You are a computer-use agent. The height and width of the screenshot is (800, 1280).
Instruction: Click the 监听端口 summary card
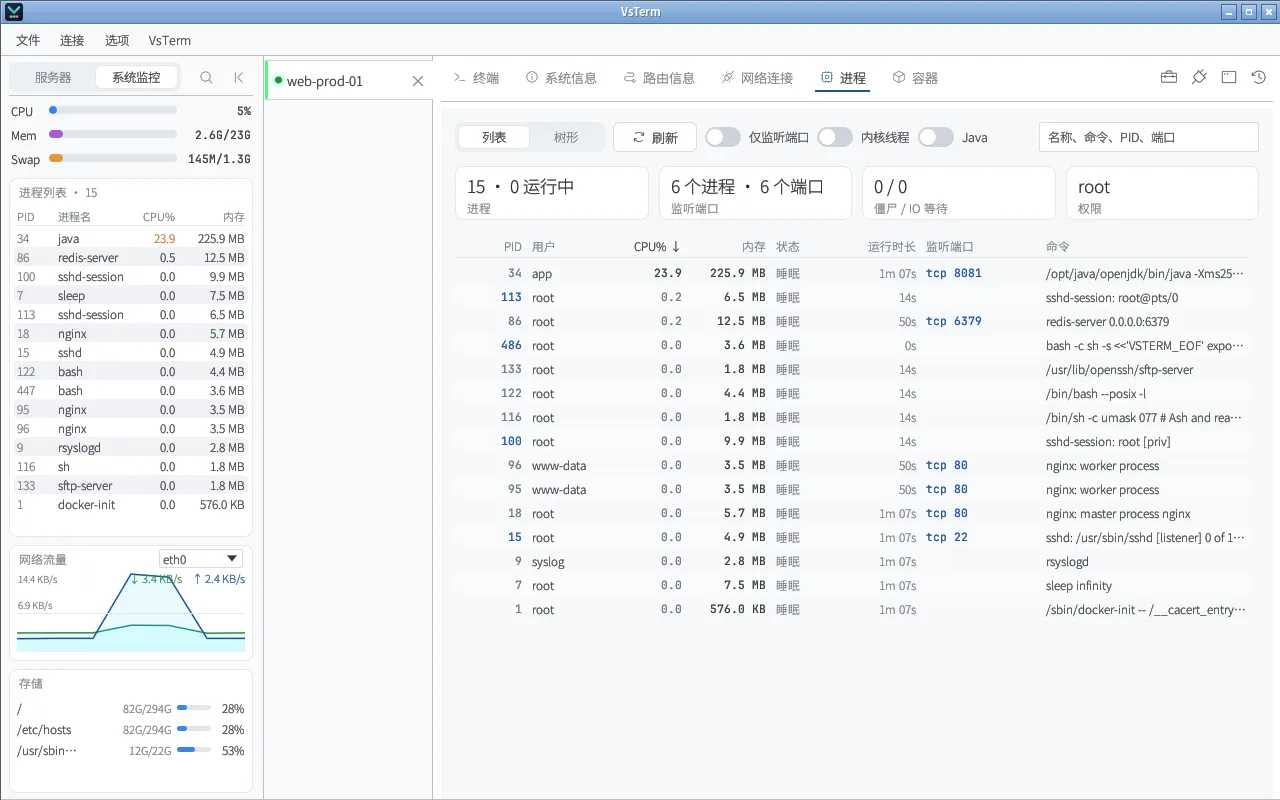755,193
